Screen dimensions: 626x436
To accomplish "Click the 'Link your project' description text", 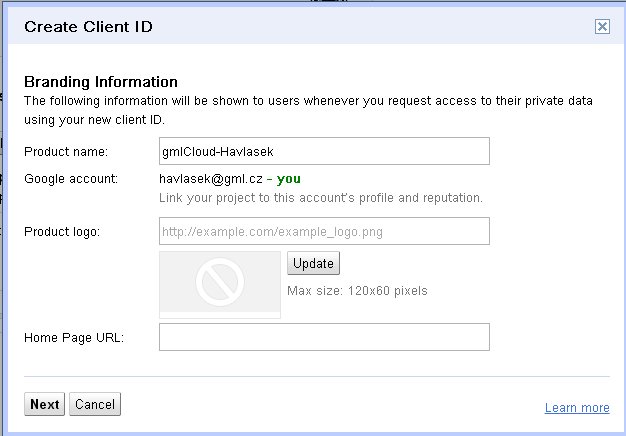I will (321, 197).
